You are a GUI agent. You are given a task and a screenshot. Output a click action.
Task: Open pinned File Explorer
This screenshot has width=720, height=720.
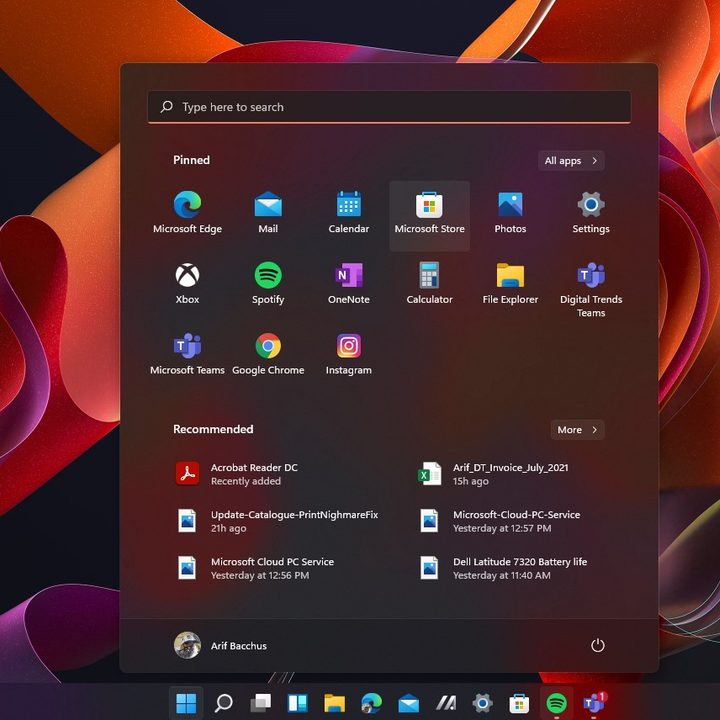pyautogui.click(x=510, y=285)
